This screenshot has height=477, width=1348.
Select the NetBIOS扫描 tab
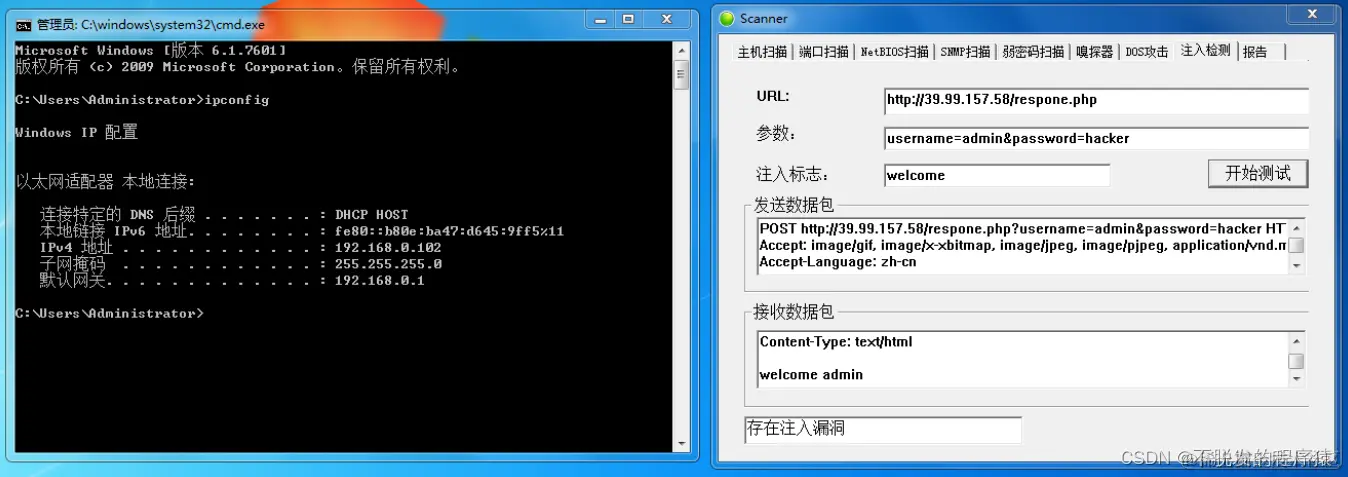pyautogui.click(x=895, y=52)
